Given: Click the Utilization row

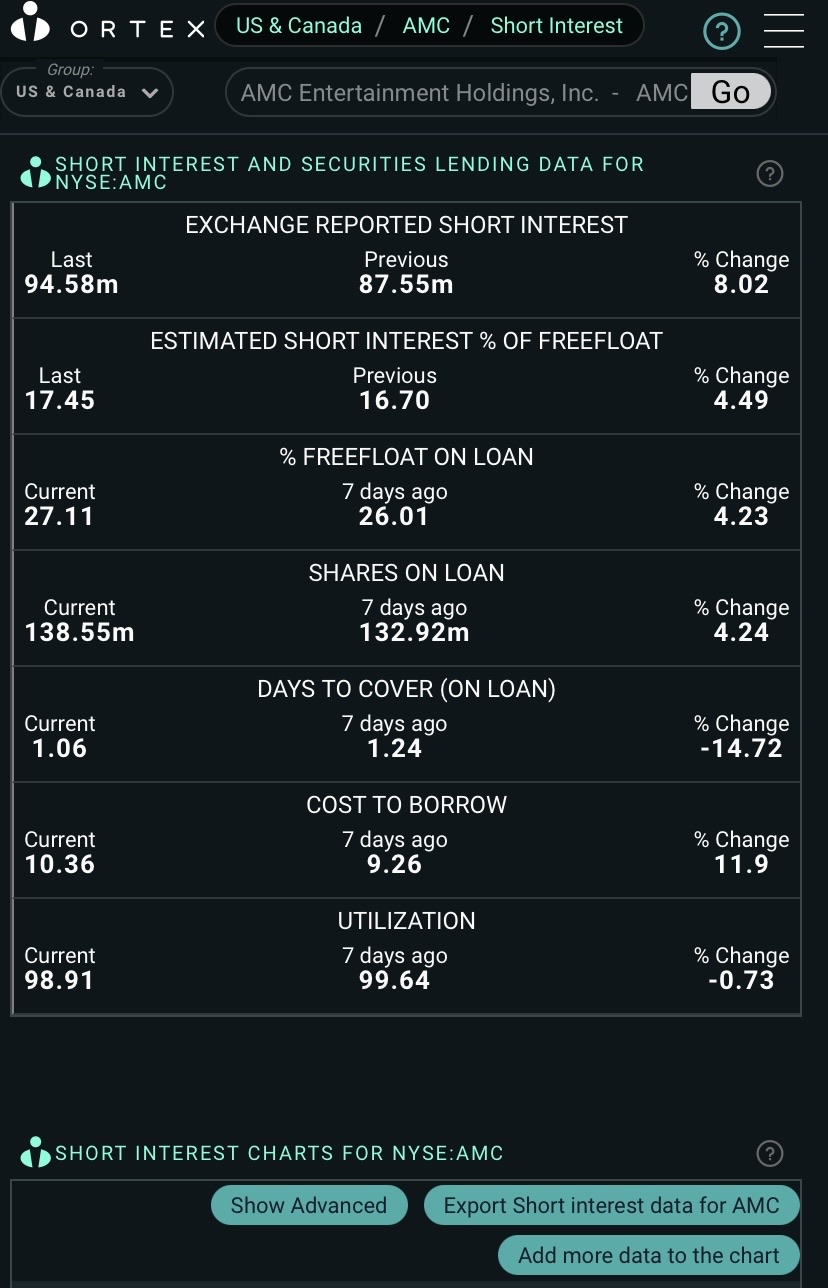Looking at the screenshot, I should point(406,956).
